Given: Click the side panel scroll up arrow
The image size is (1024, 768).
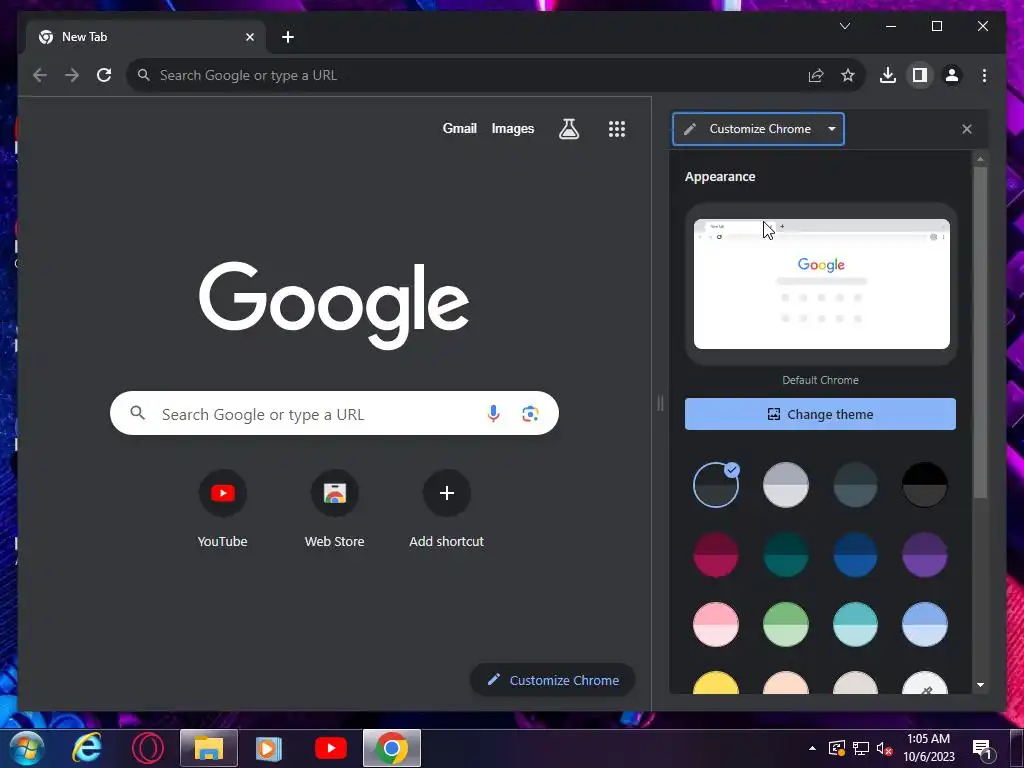Looking at the screenshot, I should coord(980,159).
